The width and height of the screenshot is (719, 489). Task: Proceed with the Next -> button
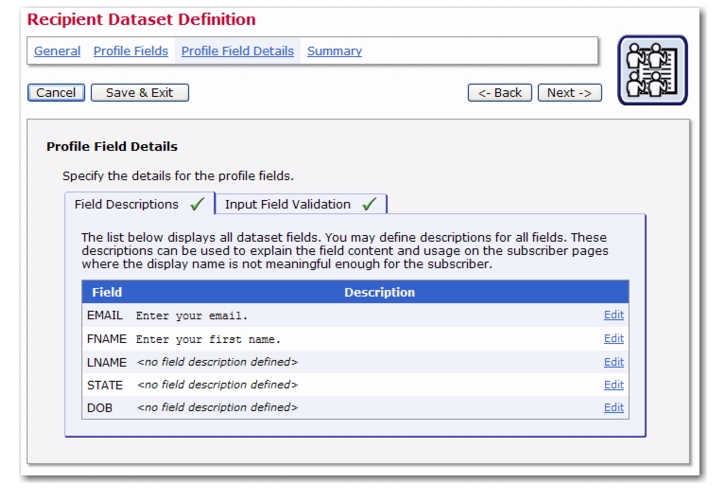coord(570,93)
